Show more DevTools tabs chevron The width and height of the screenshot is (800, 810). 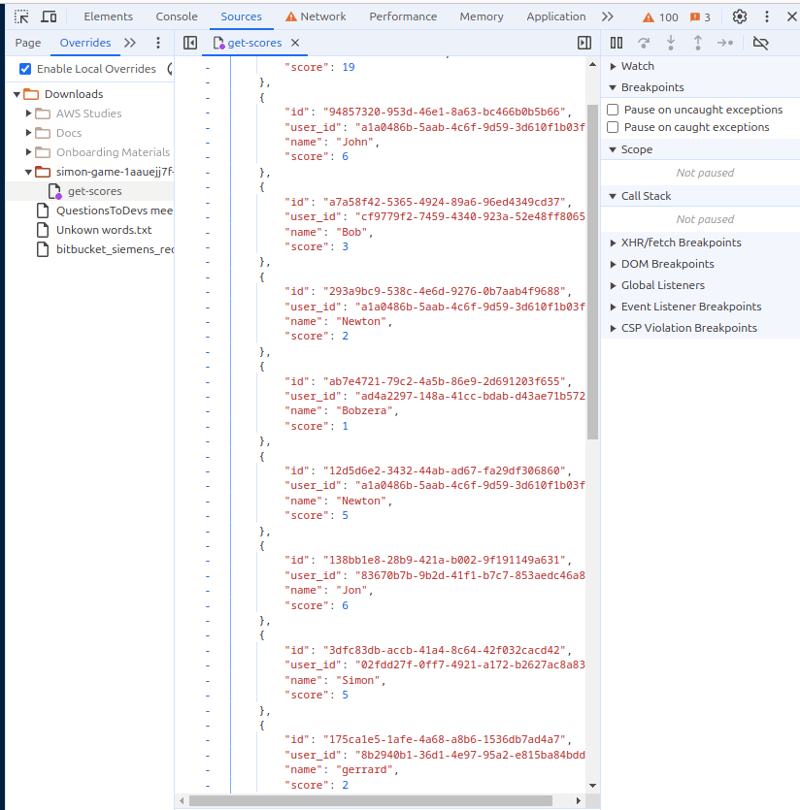[x=607, y=17]
